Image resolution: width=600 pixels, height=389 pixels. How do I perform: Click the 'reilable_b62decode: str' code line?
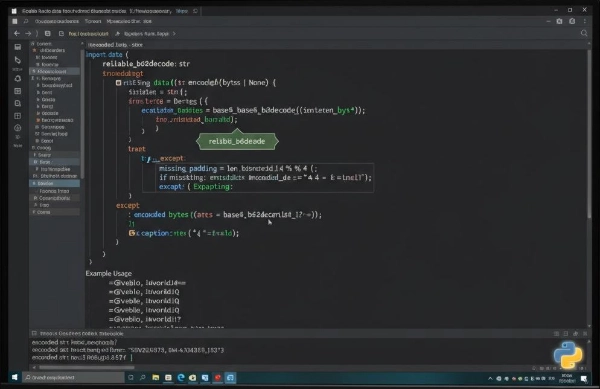click(146, 64)
